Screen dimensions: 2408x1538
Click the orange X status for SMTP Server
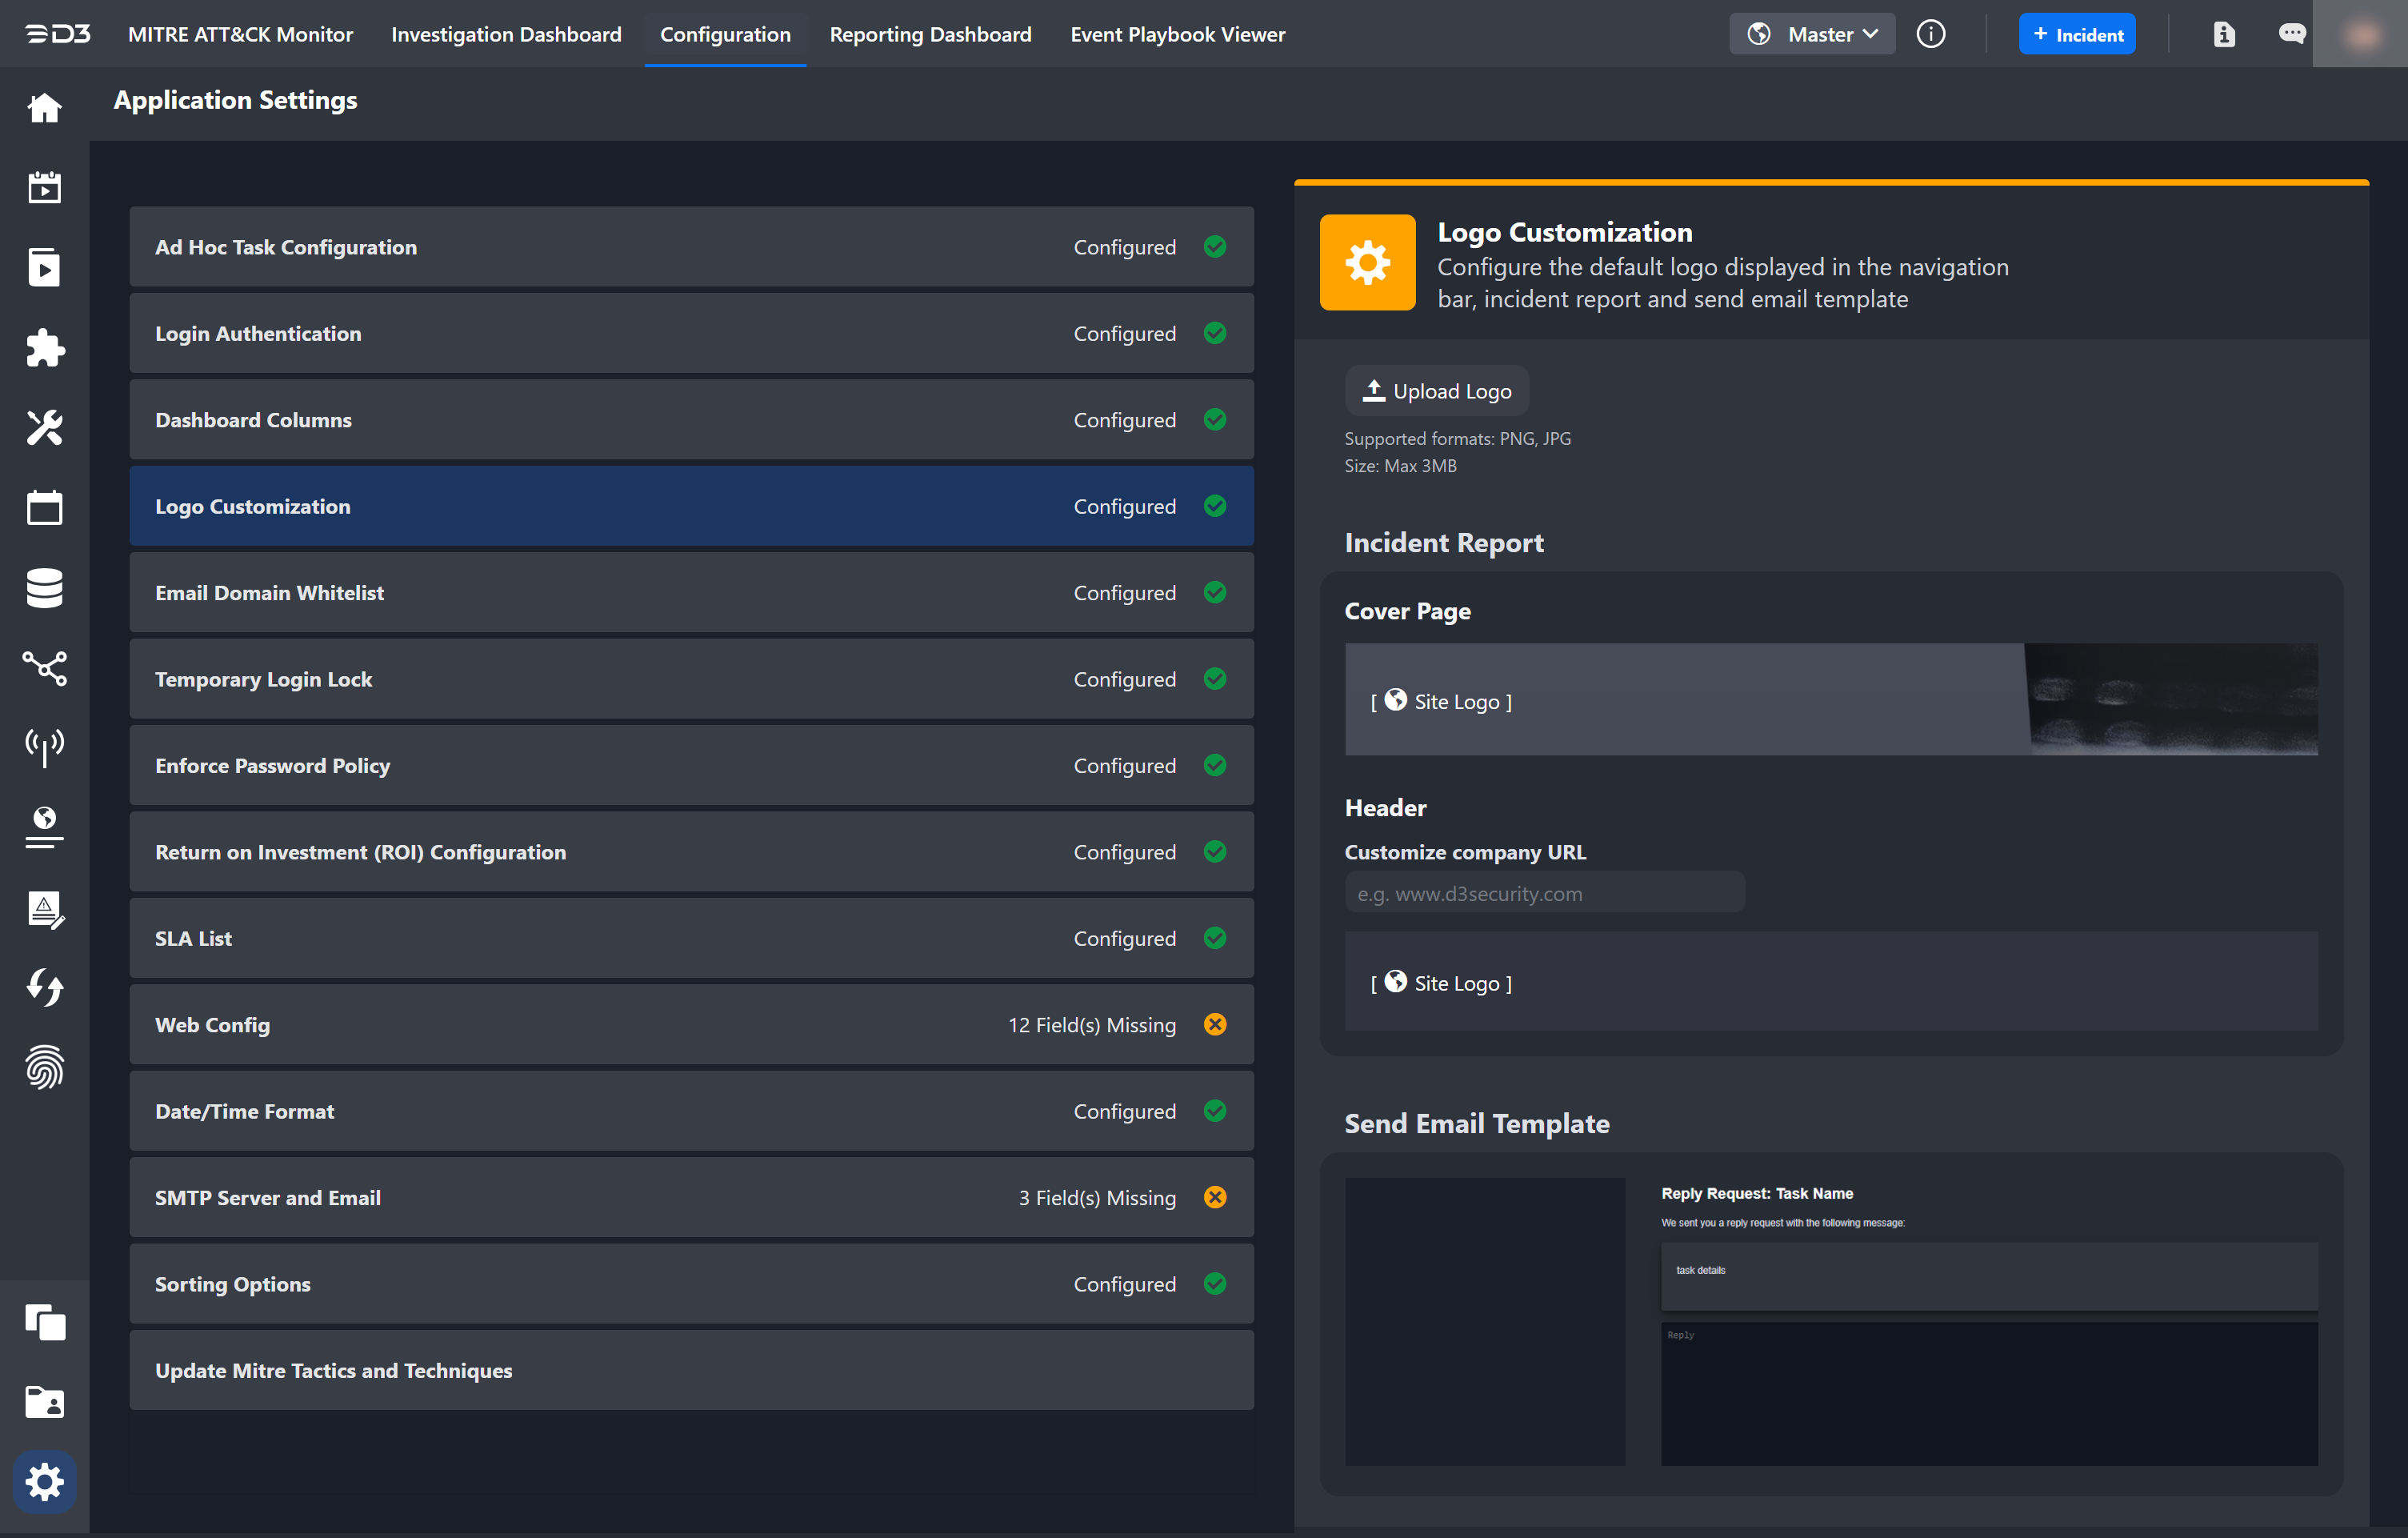[1215, 1197]
